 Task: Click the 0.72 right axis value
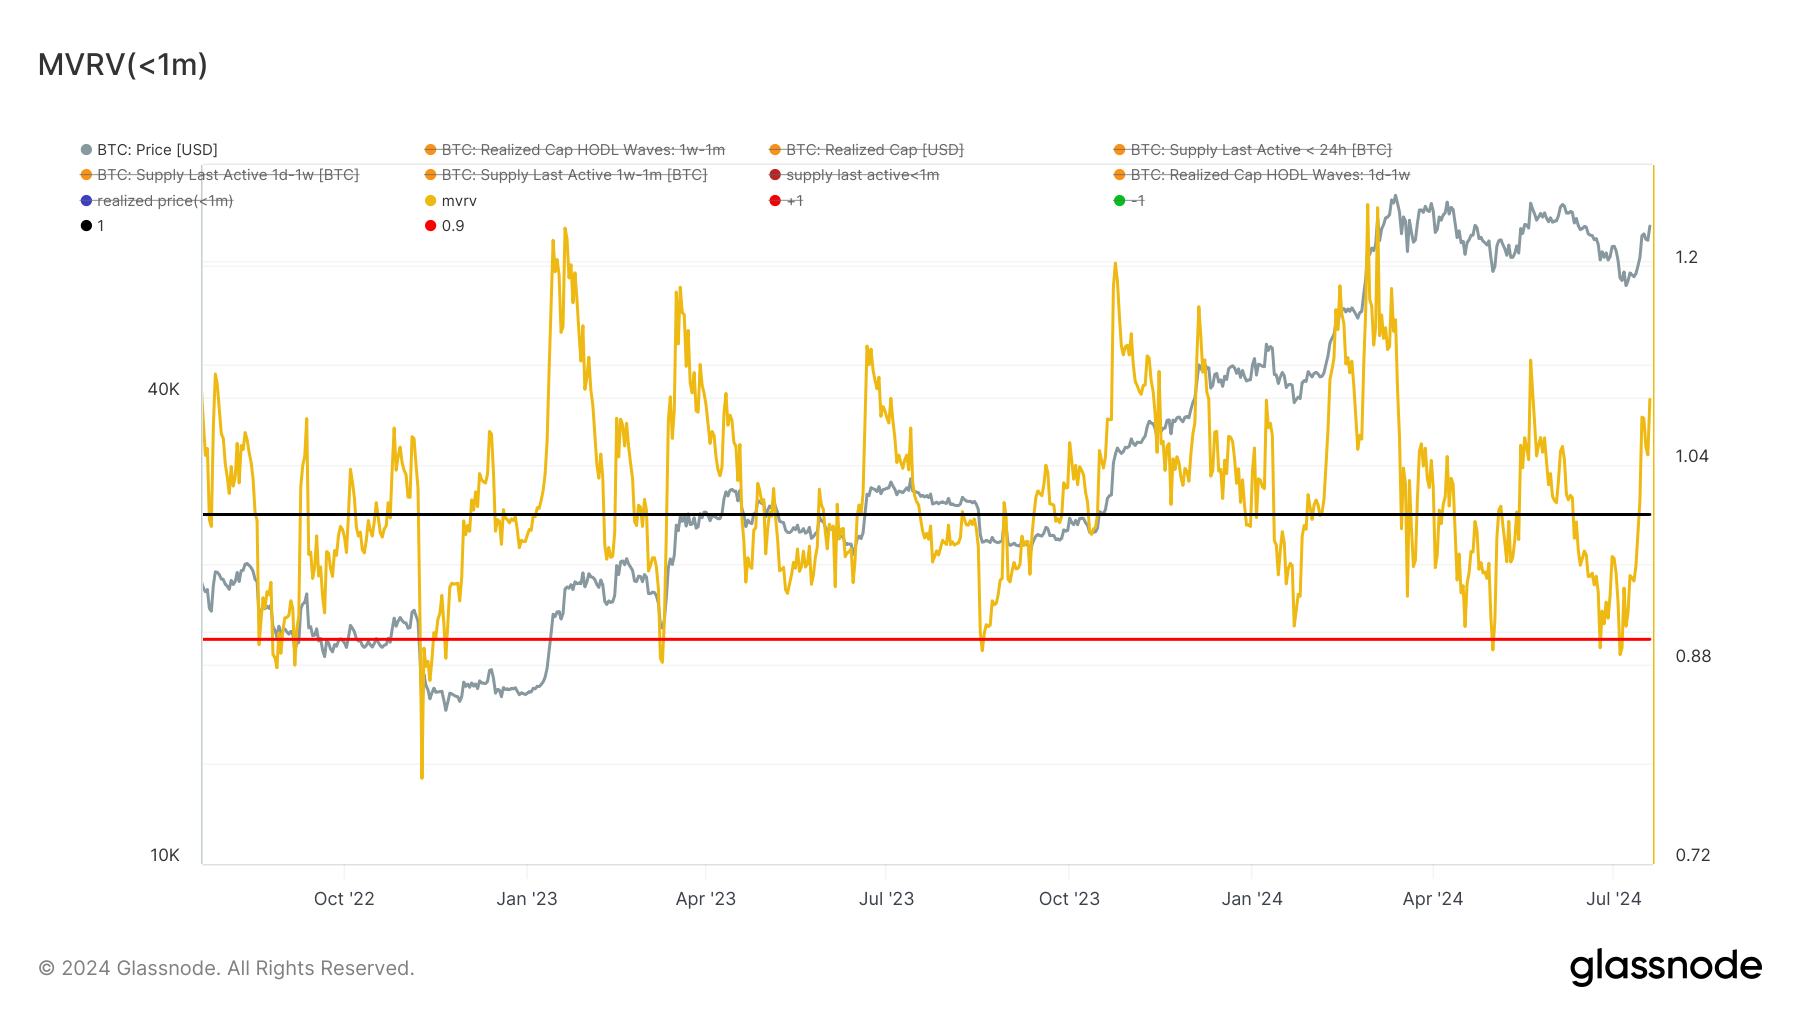click(x=1693, y=855)
